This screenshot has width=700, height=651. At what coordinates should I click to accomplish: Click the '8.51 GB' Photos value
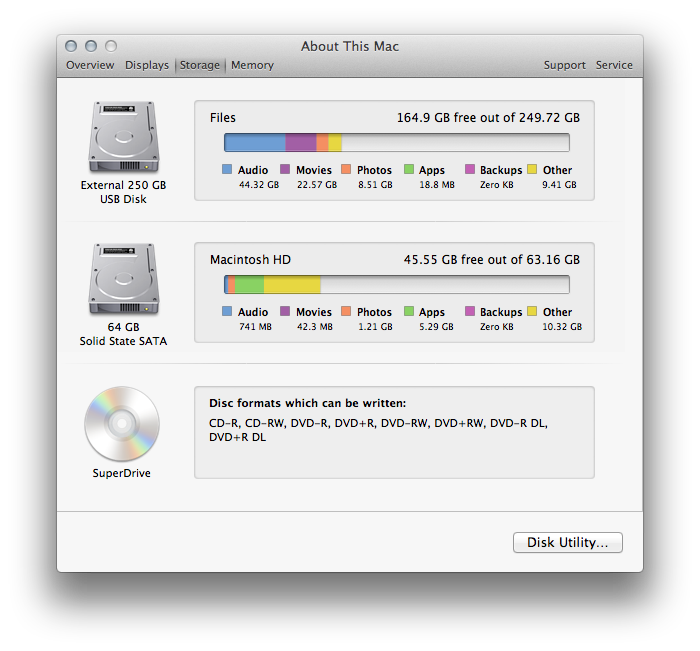coord(375,185)
